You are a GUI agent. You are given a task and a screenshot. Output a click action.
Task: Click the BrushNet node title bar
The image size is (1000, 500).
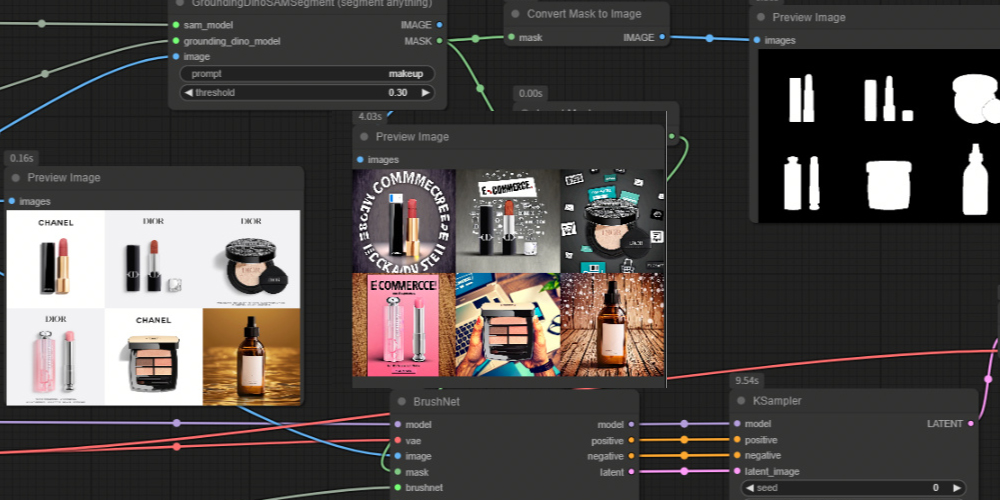[x=515, y=401]
